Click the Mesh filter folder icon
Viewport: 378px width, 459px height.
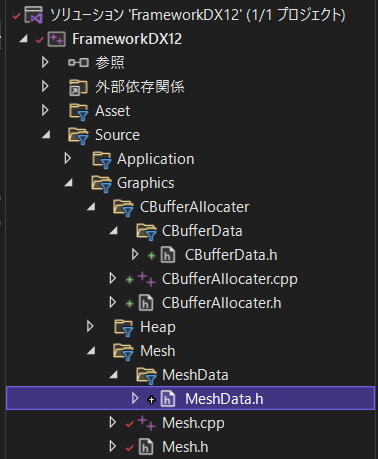[x=124, y=352]
